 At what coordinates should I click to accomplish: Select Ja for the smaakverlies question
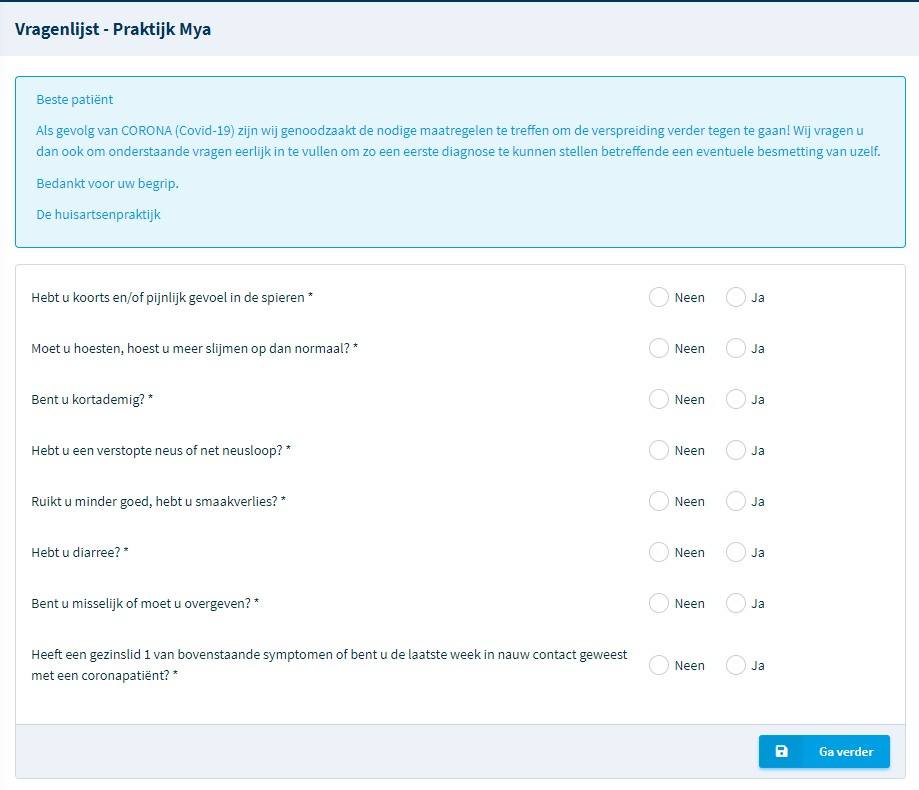(737, 501)
